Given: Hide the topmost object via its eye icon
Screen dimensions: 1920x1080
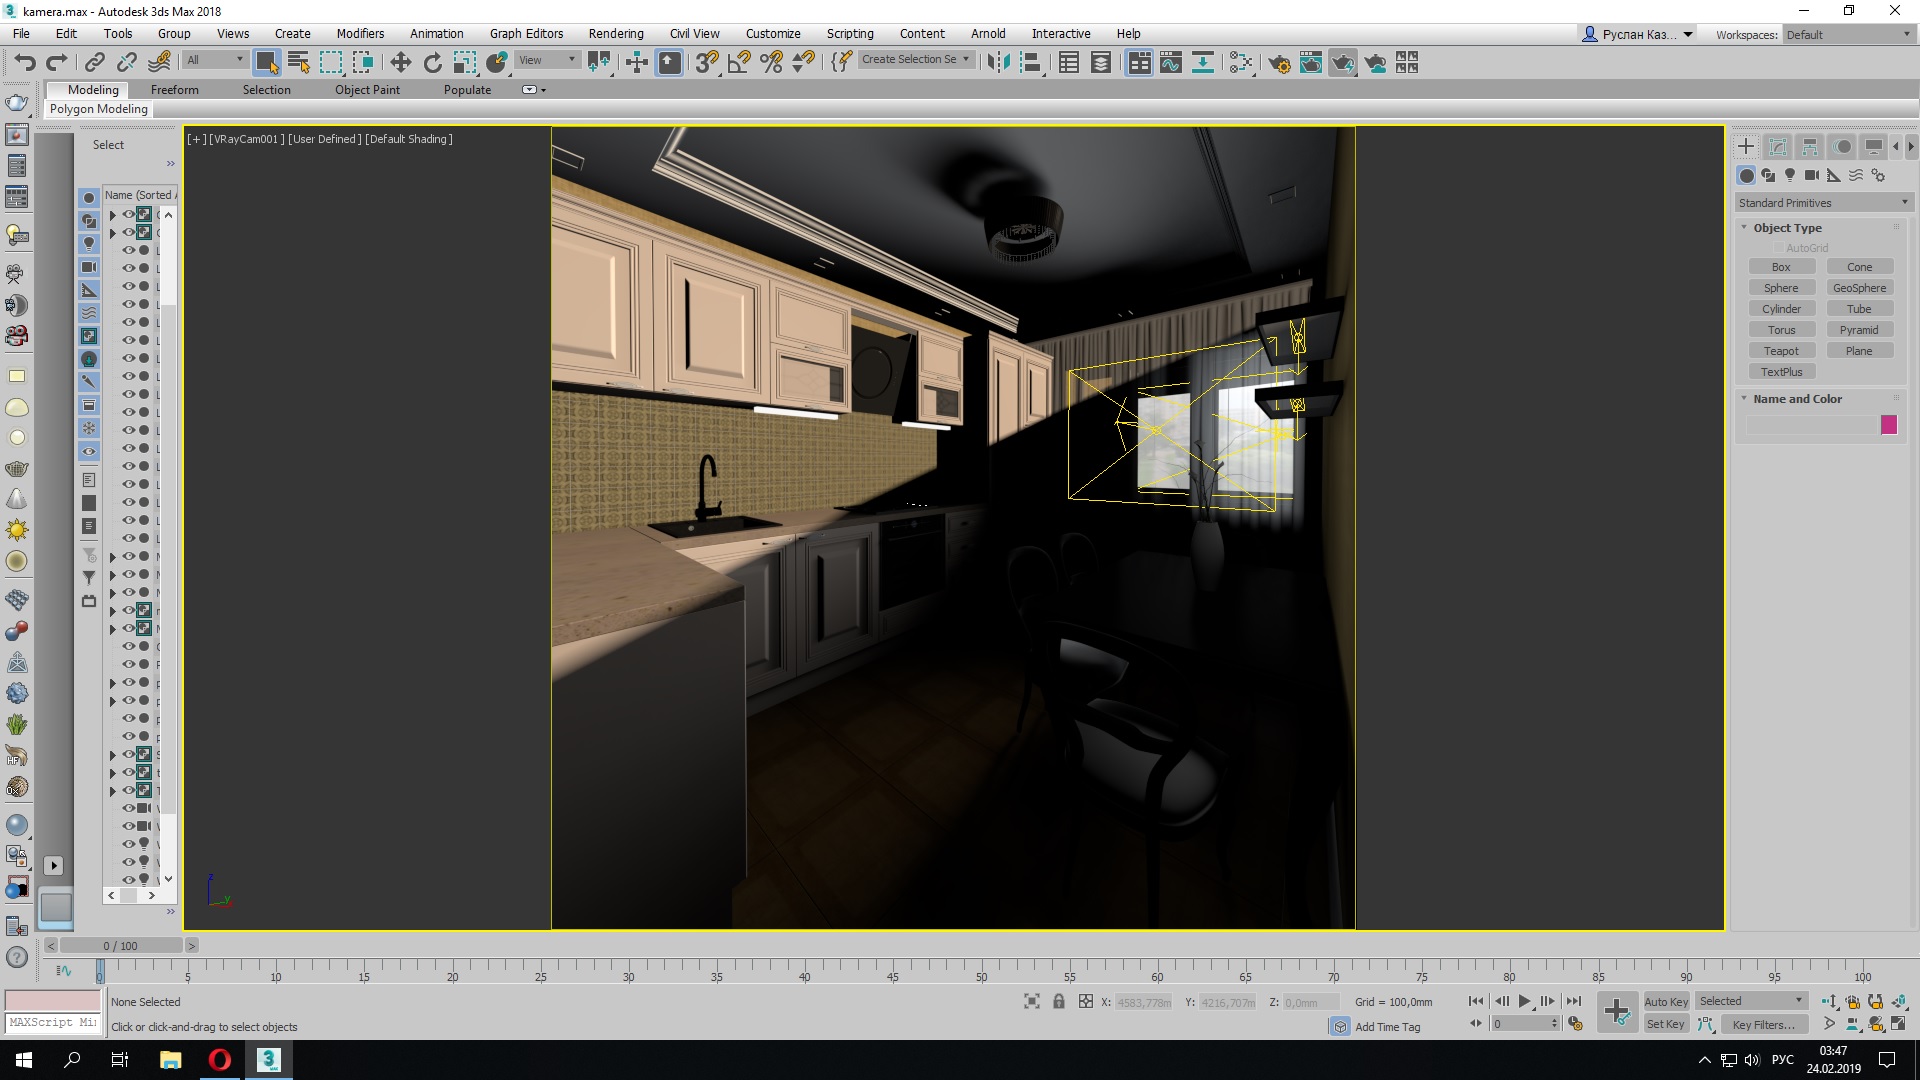Looking at the screenshot, I should 129,214.
